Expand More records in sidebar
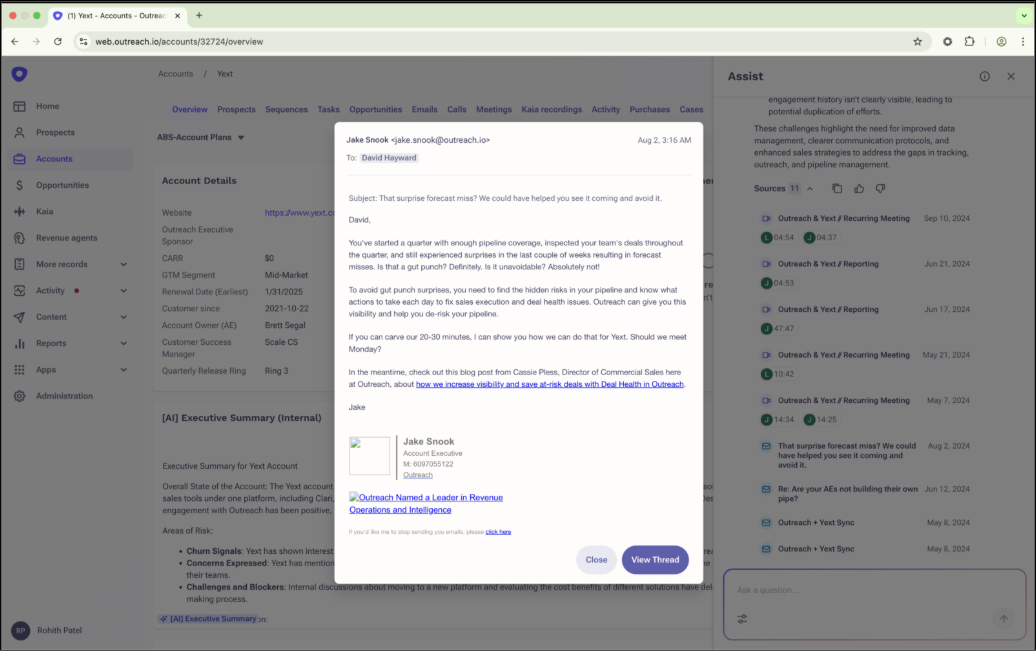1036x651 pixels. pos(124,264)
